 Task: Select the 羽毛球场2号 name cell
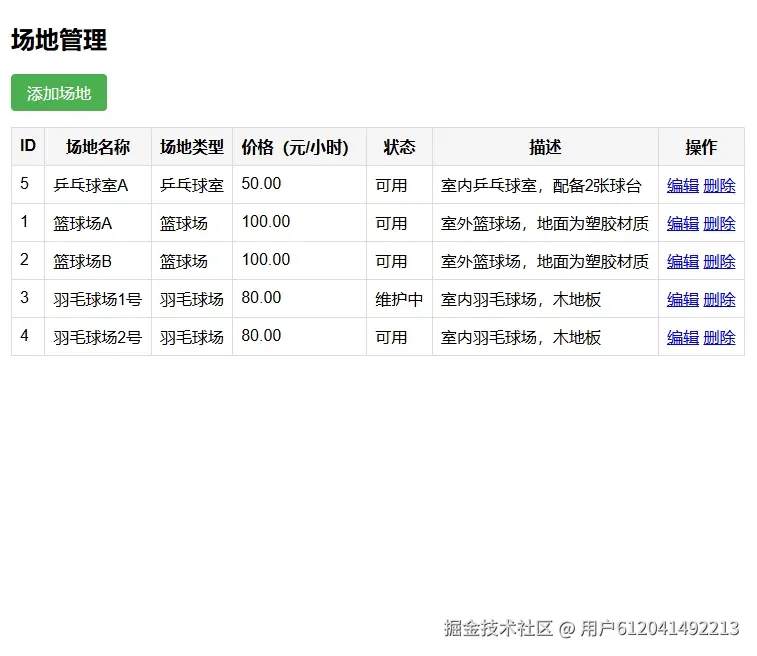98,337
